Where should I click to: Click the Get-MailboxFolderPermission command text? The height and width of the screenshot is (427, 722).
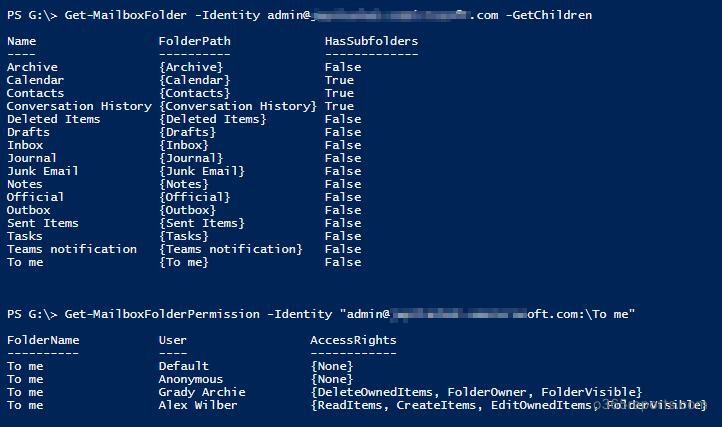[162, 314]
